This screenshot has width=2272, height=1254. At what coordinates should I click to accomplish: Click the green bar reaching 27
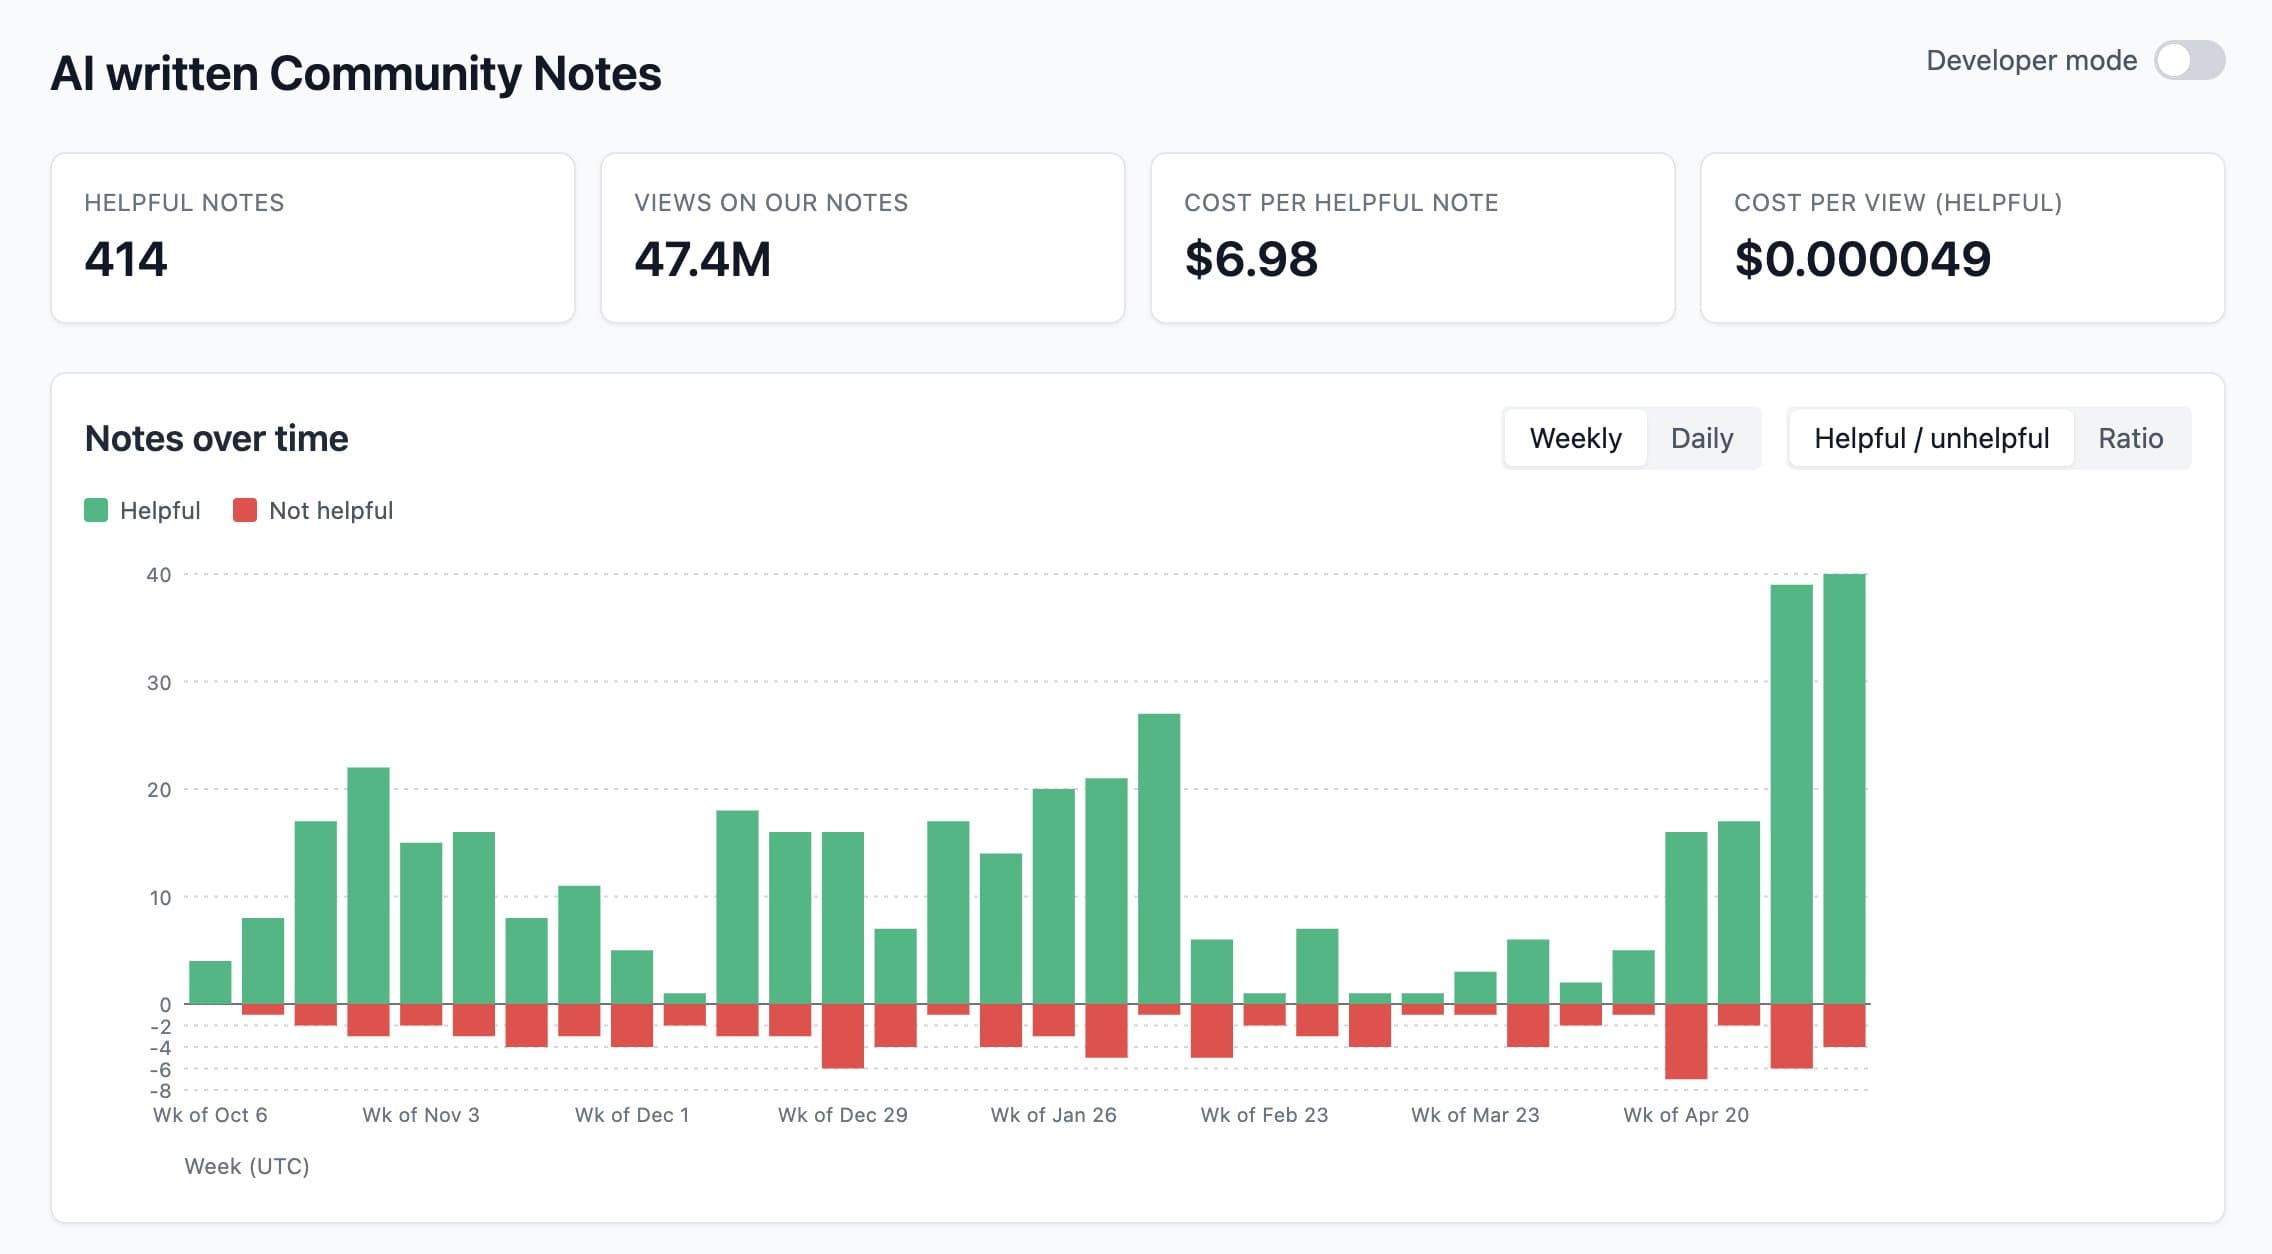click(x=1159, y=859)
